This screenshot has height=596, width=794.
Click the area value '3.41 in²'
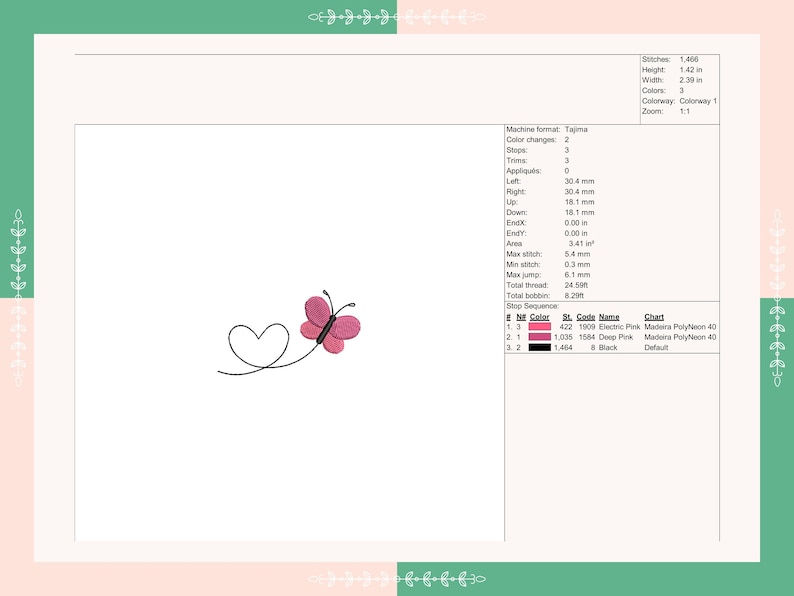tap(581, 244)
